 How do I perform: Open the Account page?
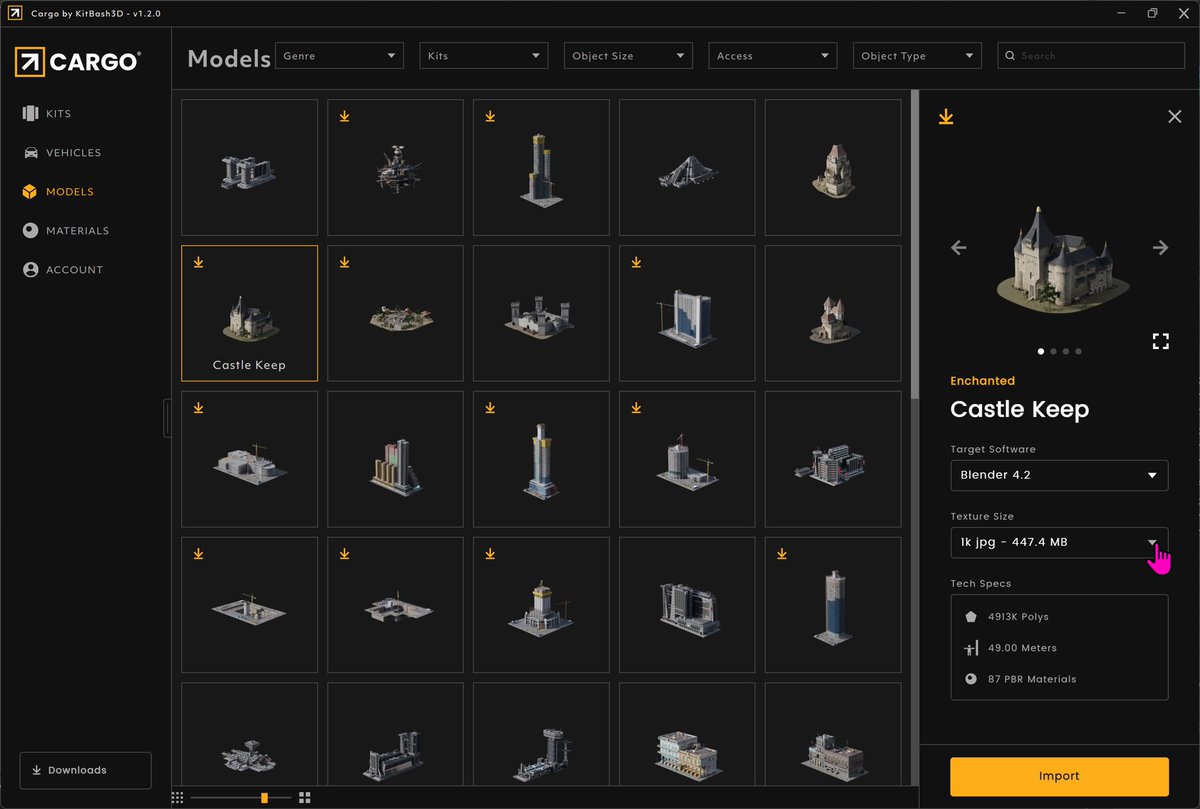[x=62, y=270]
